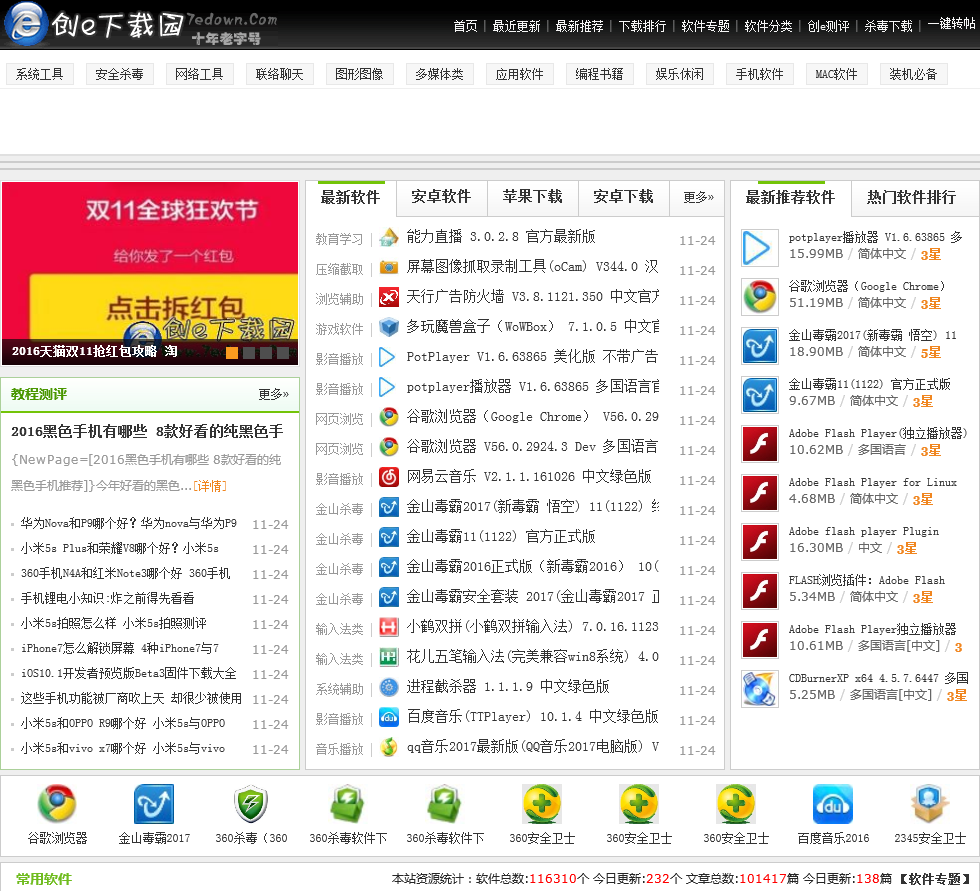Screen dimensions: 980x891
Task: Open the 手机软件 category button
Action: point(759,74)
